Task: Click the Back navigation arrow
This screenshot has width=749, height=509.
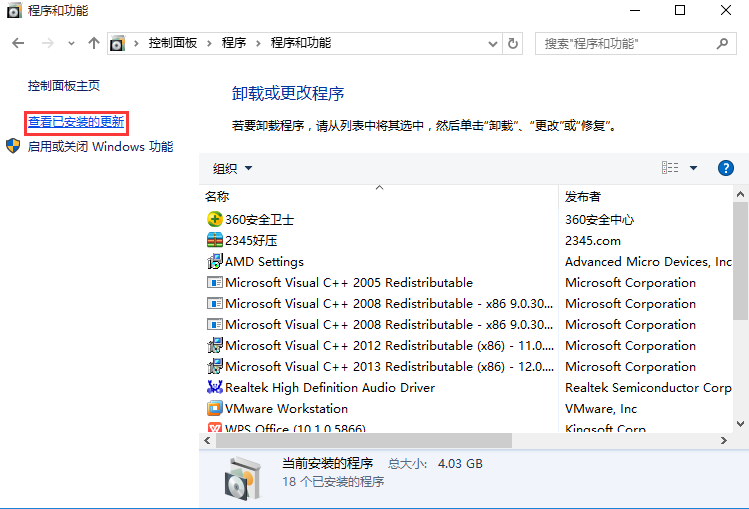Action: point(19,44)
